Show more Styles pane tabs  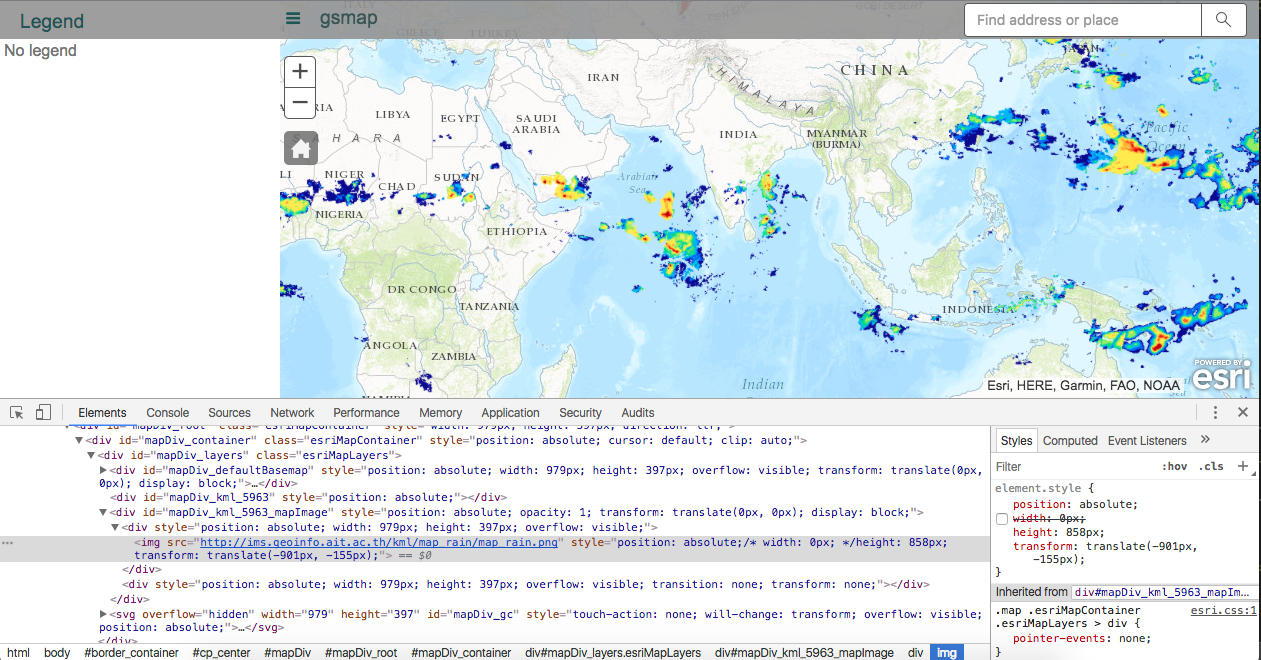tap(1205, 440)
